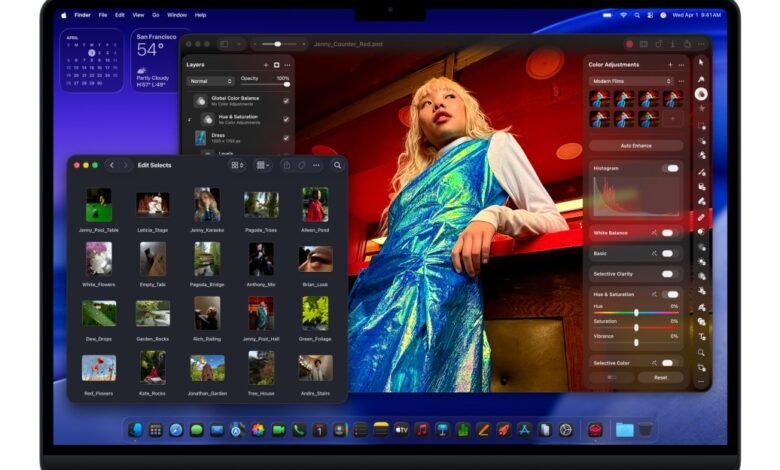
Task: Click the empty add-preset slot with plus
Action: (673, 119)
